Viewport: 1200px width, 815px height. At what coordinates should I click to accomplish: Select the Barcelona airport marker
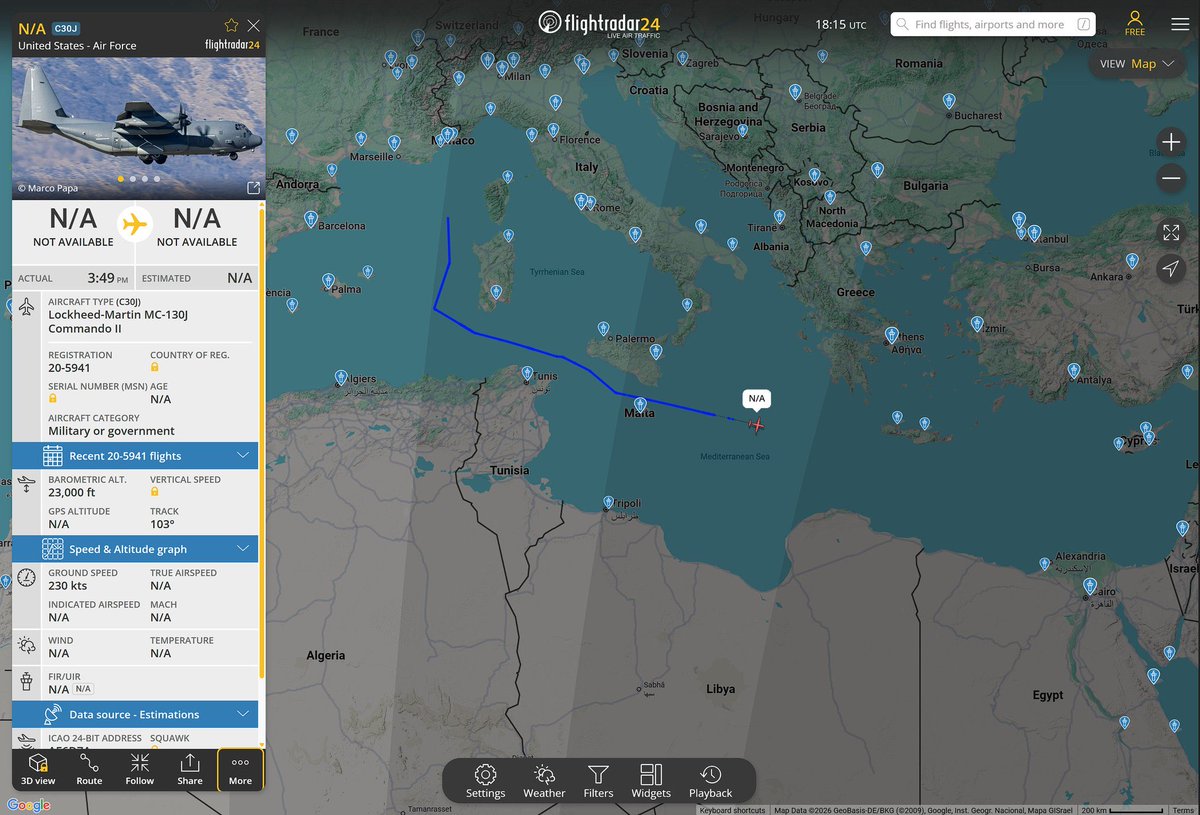pos(311,217)
